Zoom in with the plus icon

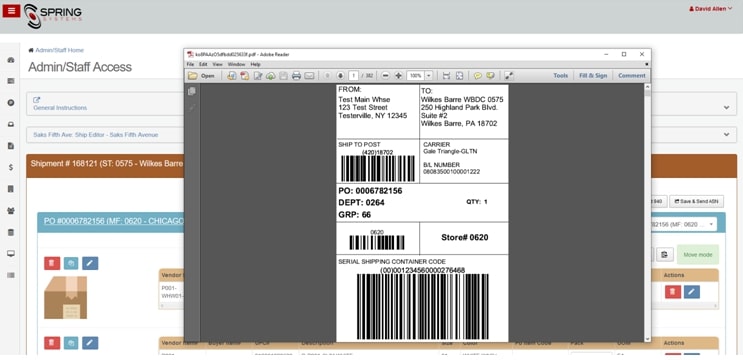(x=399, y=76)
